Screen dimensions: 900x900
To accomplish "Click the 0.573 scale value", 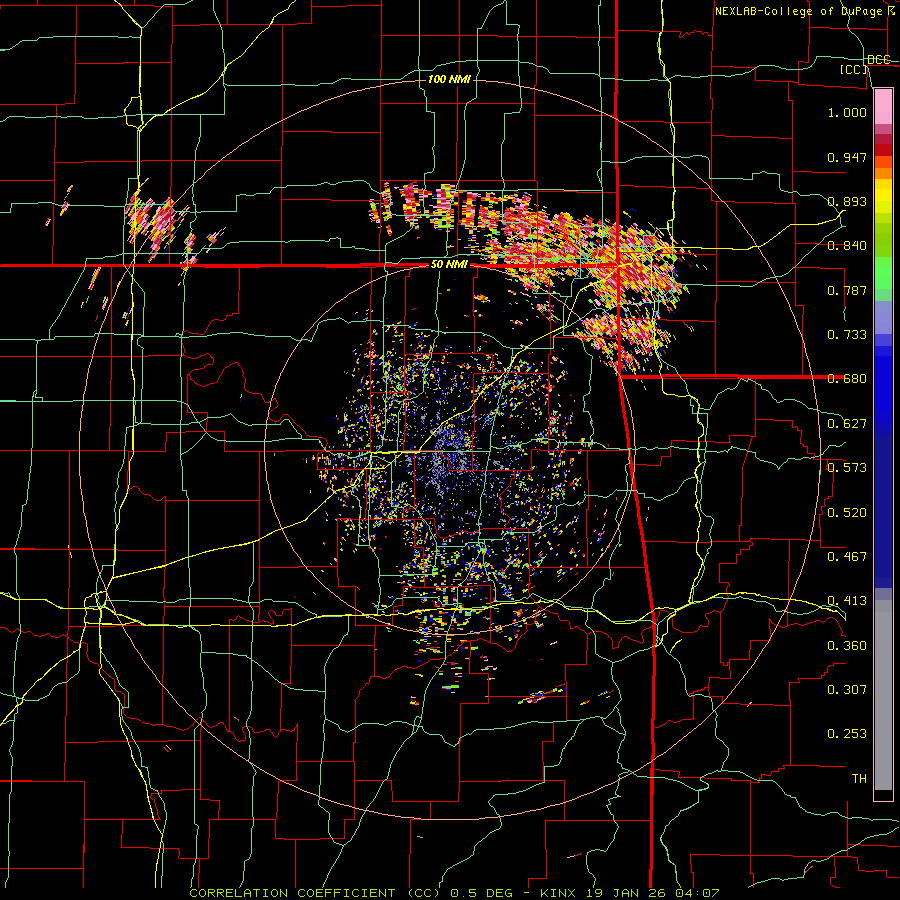I will point(847,468).
